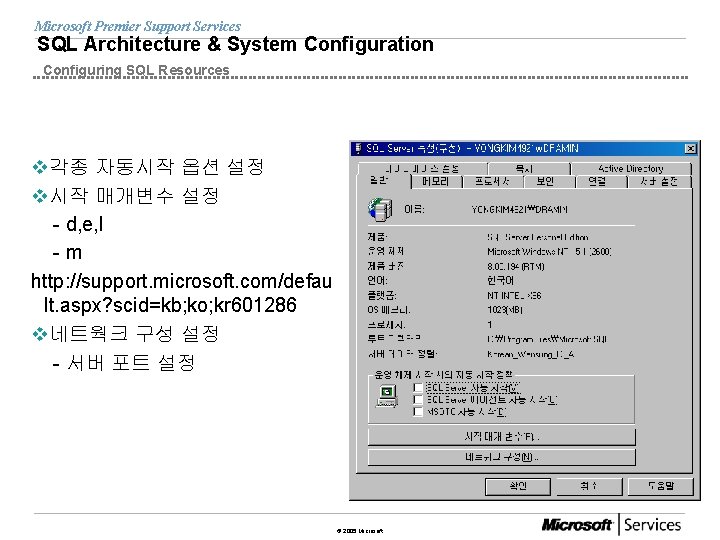The image size is (720, 540).
Task: Click the NT INTEL X86 platform value
Action: (x=514, y=296)
